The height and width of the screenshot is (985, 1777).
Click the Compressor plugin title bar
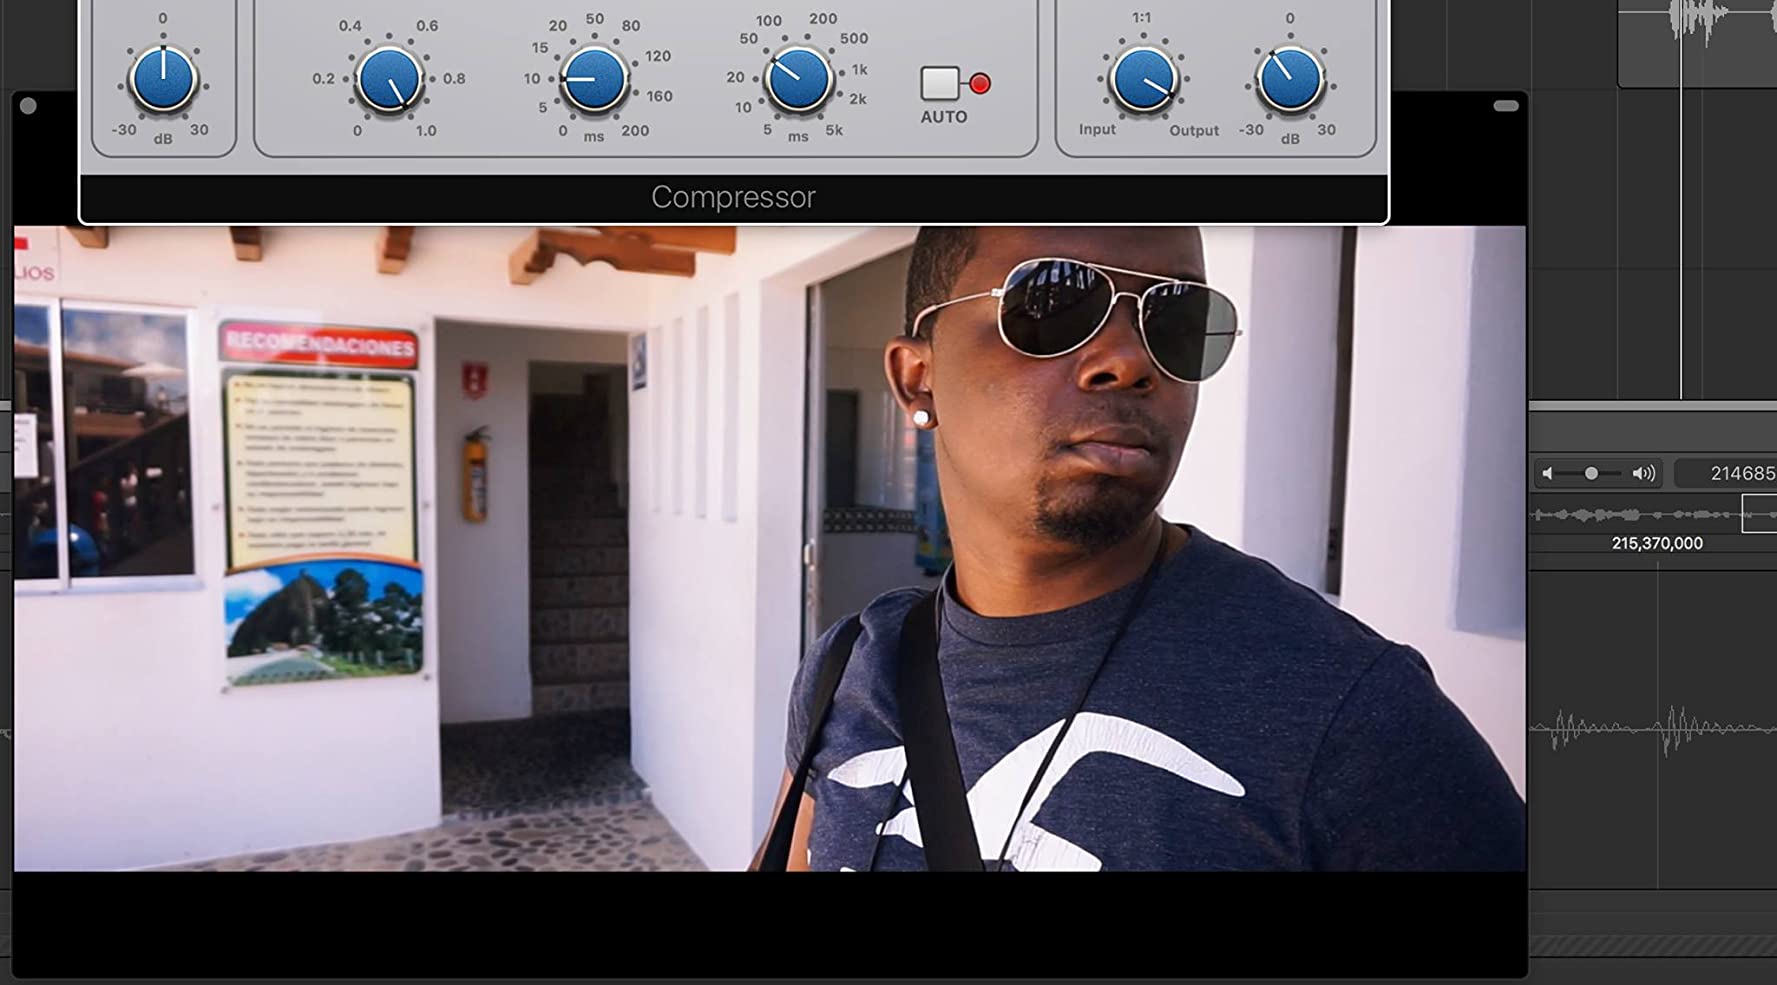click(733, 197)
